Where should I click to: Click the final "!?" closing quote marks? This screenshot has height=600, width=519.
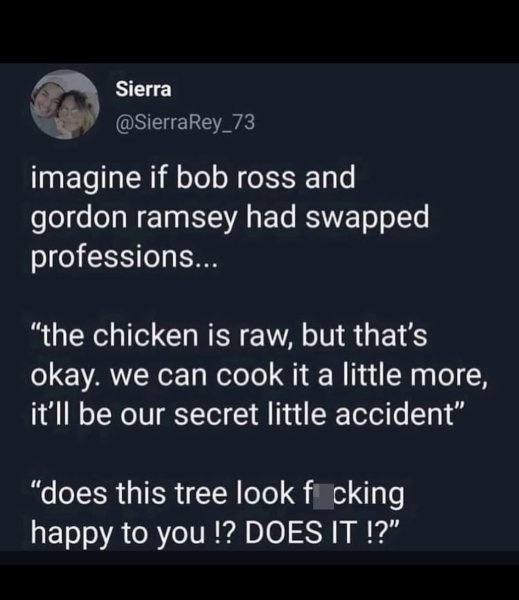pyautogui.click(x=383, y=532)
